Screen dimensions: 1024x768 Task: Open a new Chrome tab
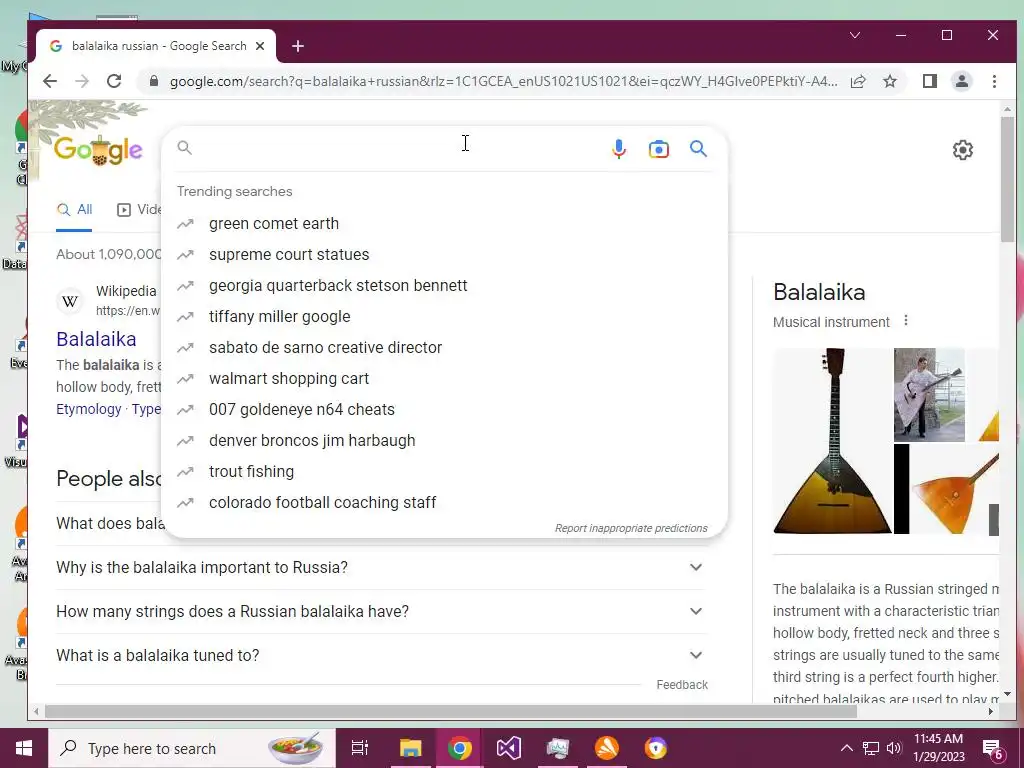coord(298,46)
